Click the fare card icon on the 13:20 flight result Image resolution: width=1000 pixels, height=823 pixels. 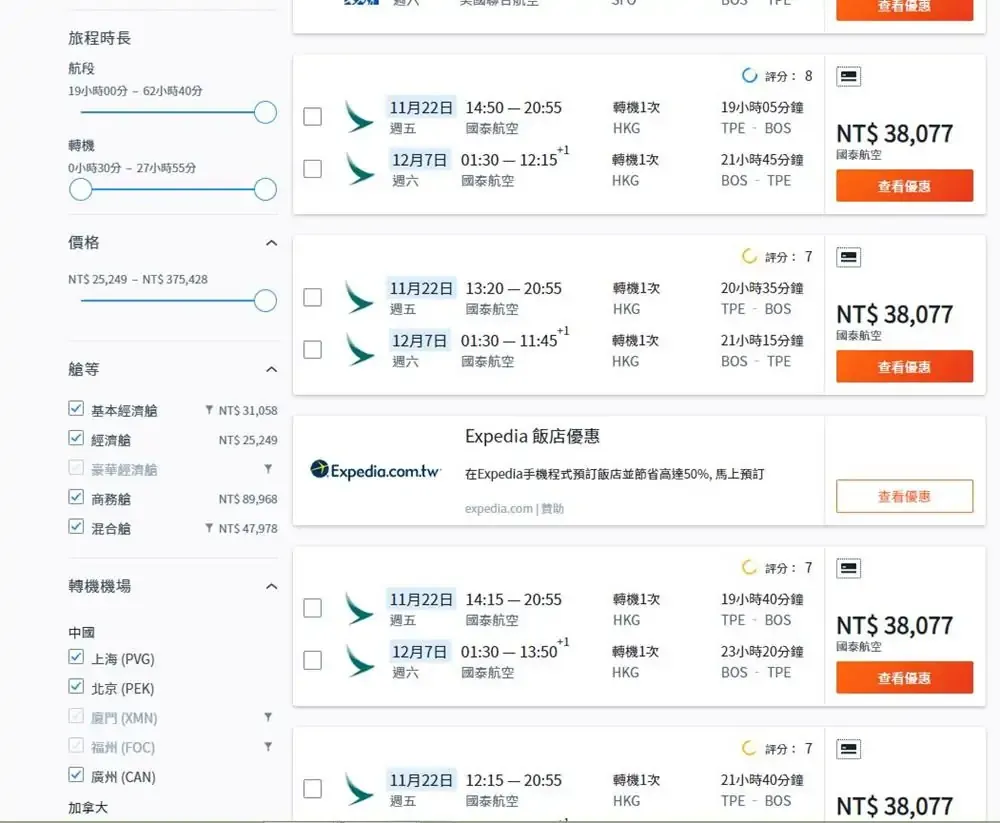point(848,258)
